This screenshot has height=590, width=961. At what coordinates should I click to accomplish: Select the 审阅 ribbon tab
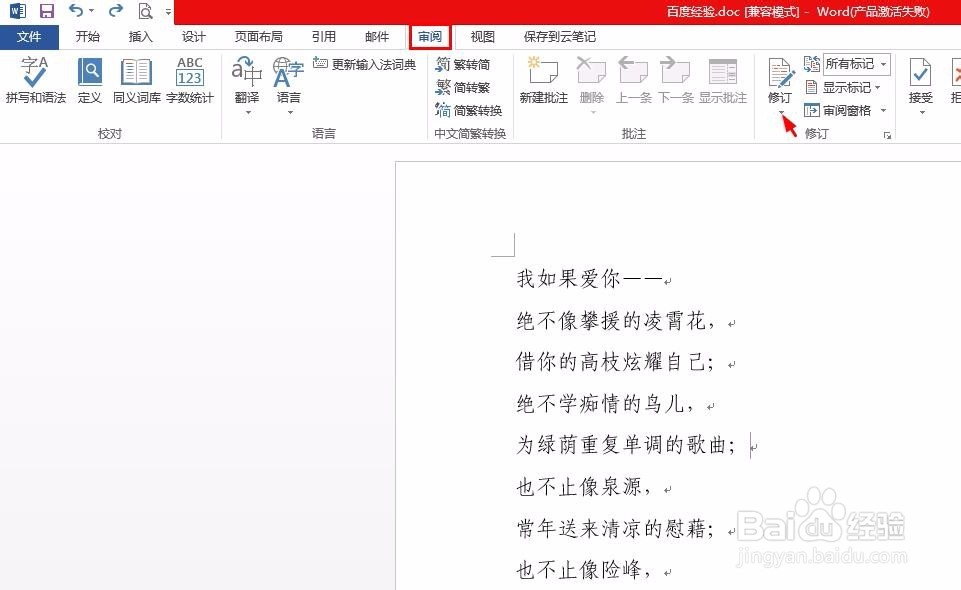[x=430, y=37]
